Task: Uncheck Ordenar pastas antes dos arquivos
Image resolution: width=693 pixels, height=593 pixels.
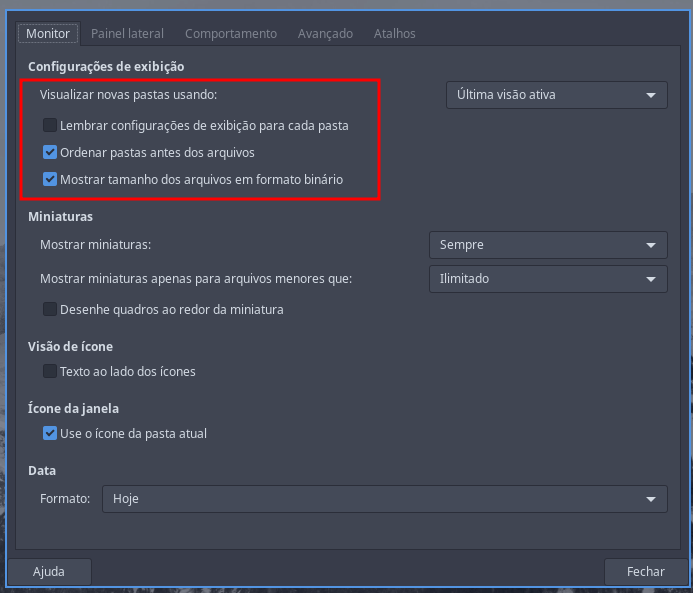Action: tap(50, 153)
